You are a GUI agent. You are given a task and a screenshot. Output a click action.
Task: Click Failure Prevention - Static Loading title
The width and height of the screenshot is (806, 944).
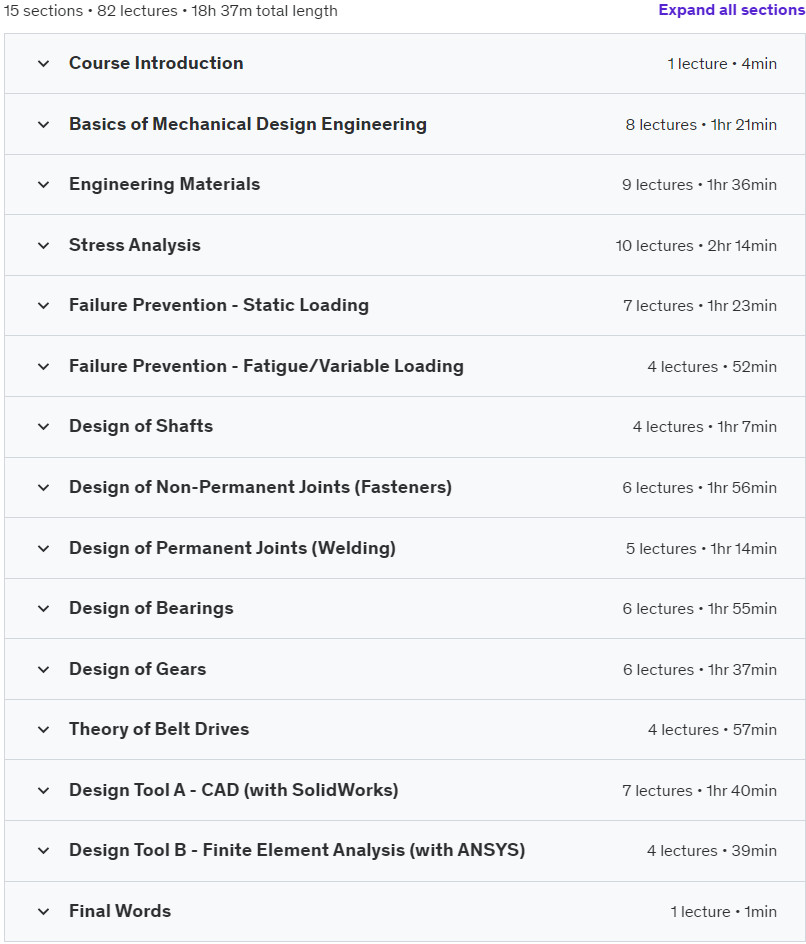219,305
